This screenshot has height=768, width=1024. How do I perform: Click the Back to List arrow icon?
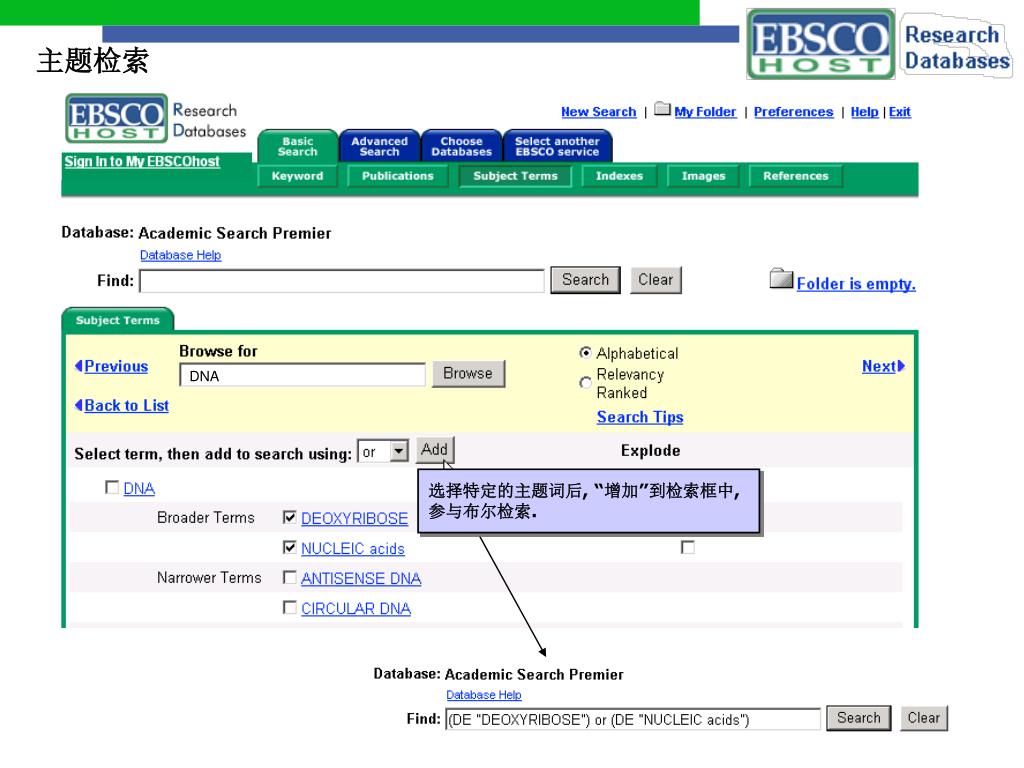coord(78,406)
